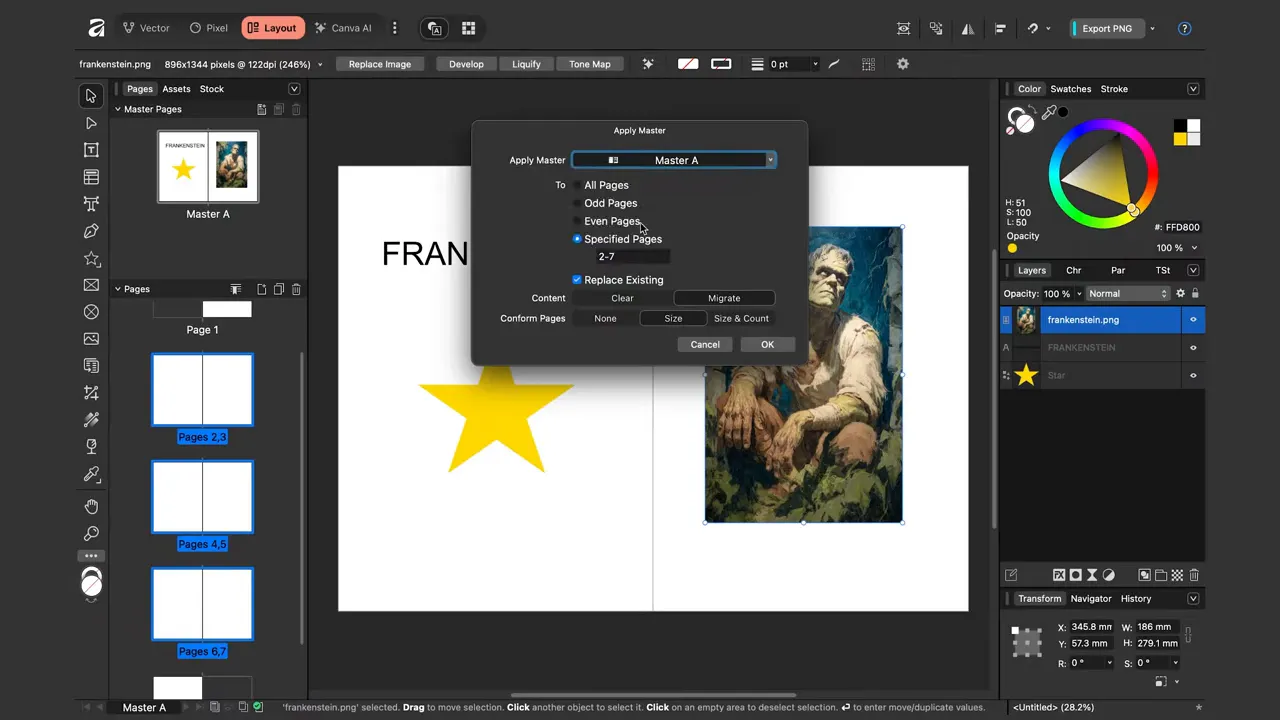Select the Pen tool
Image resolution: width=1280 pixels, height=720 pixels.
tap(91, 231)
